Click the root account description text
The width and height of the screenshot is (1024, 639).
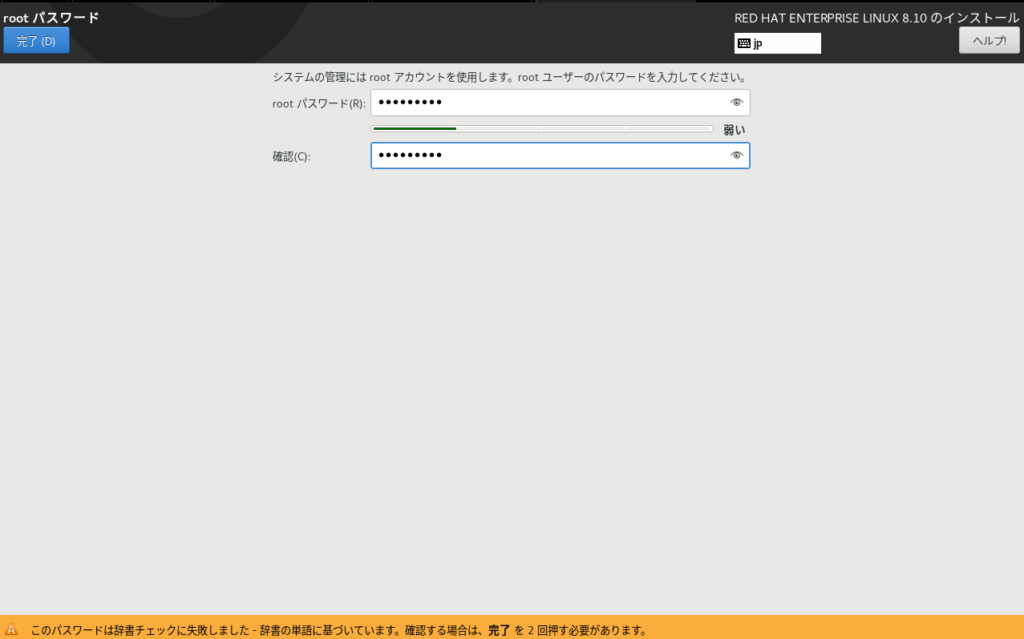pyautogui.click(x=510, y=77)
